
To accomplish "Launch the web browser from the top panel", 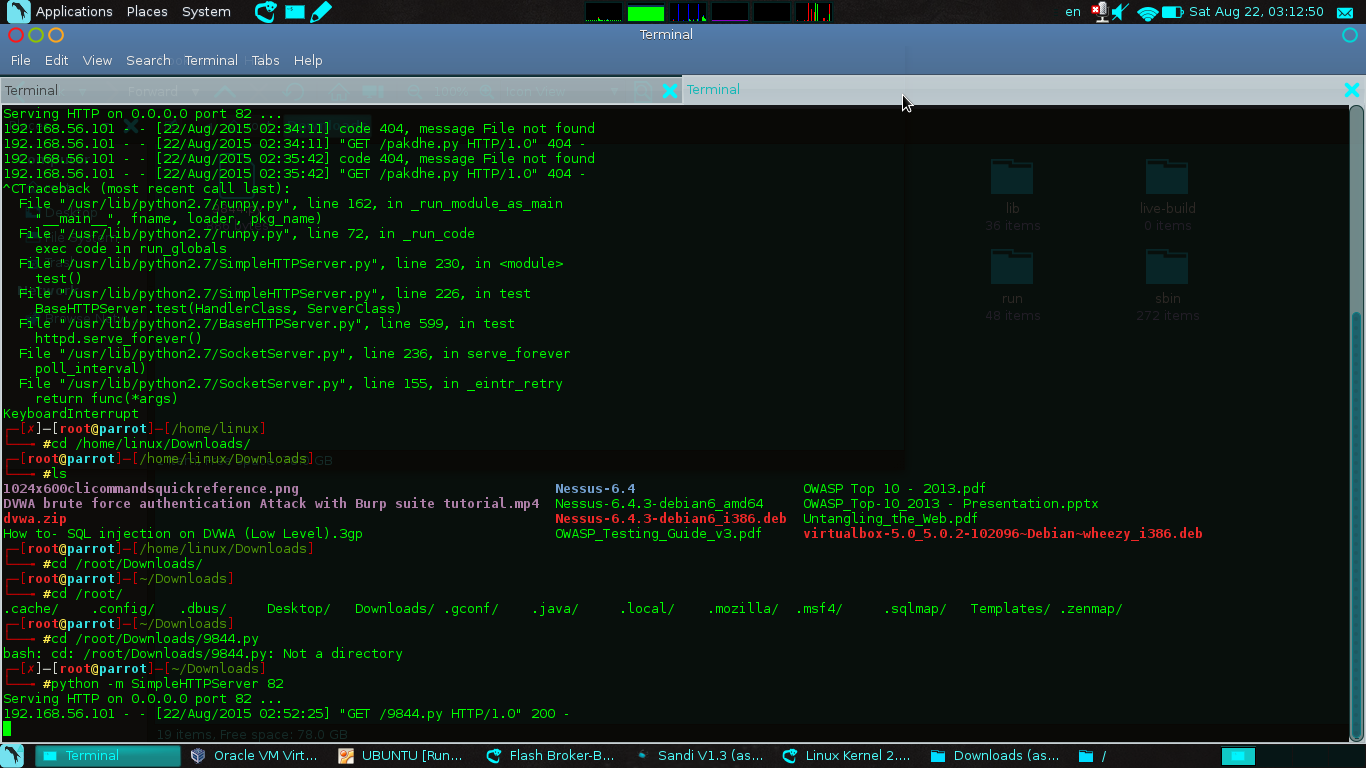I will [264, 12].
